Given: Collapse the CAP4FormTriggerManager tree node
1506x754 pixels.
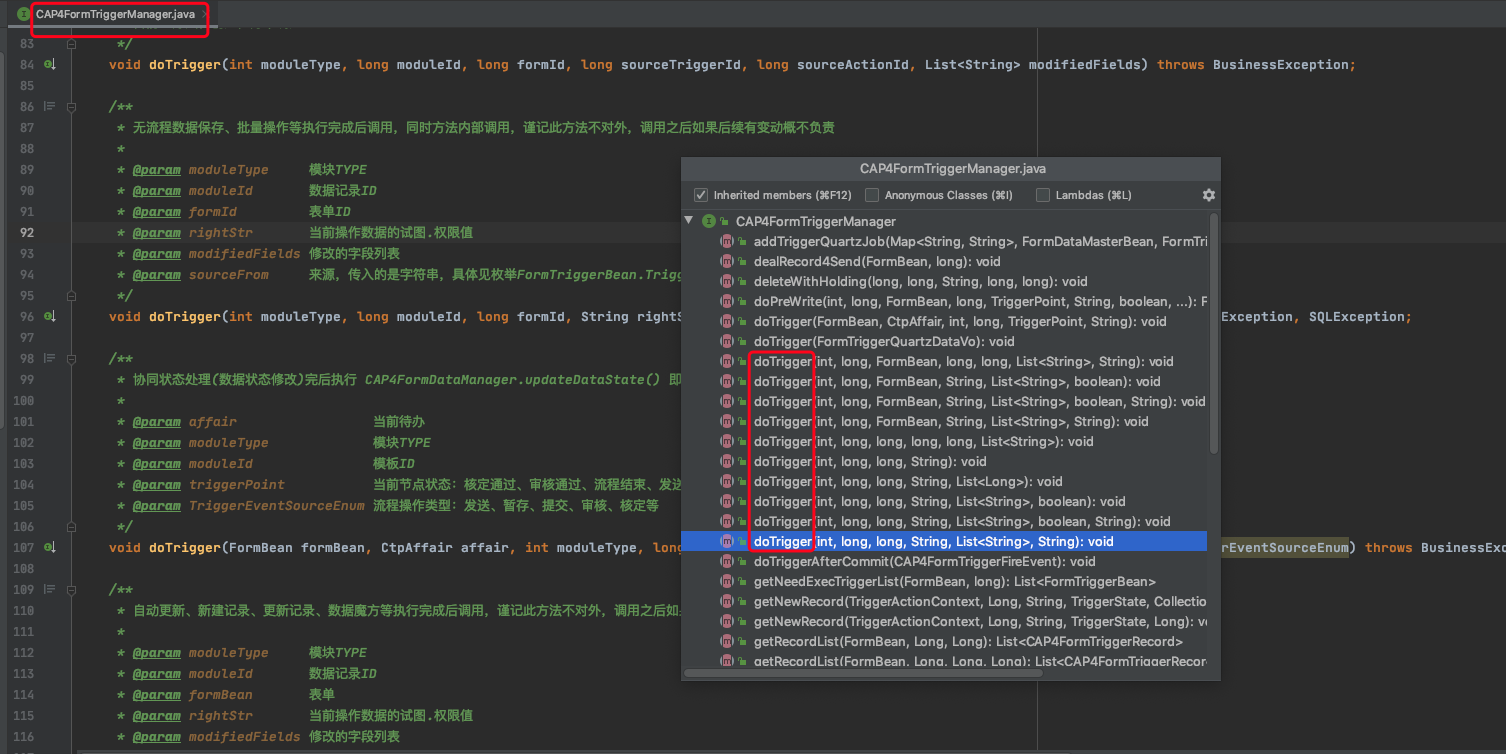Looking at the screenshot, I should (689, 221).
